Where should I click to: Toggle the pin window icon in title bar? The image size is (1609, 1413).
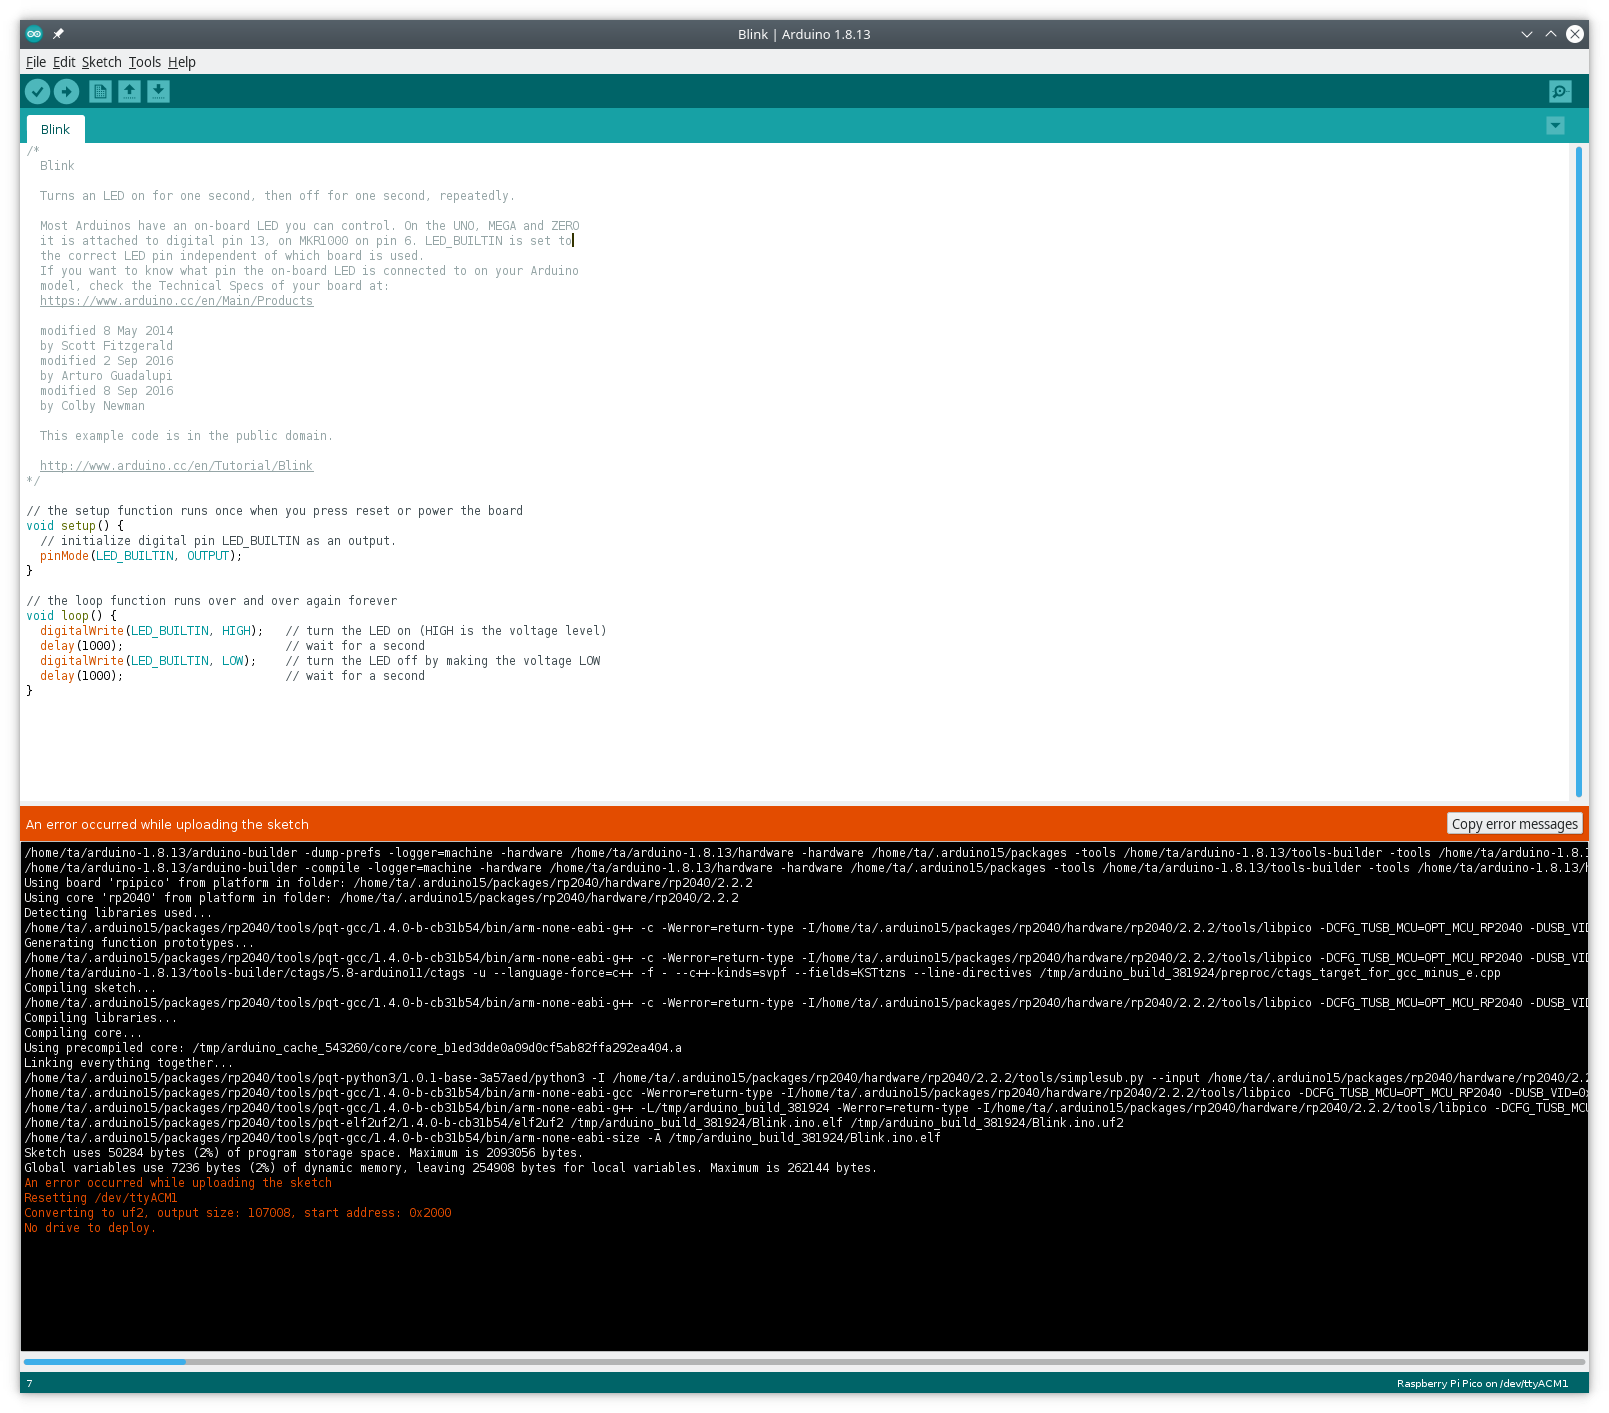click(58, 34)
